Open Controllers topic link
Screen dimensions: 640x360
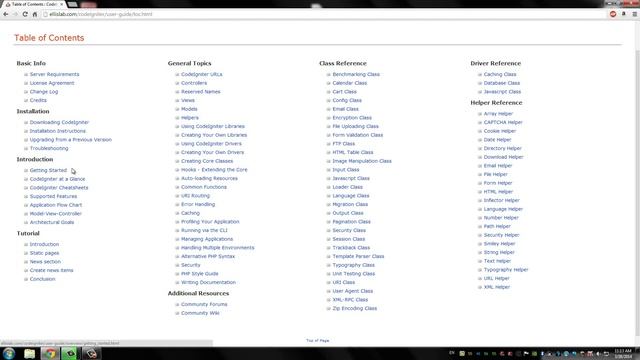click(x=194, y=83)
